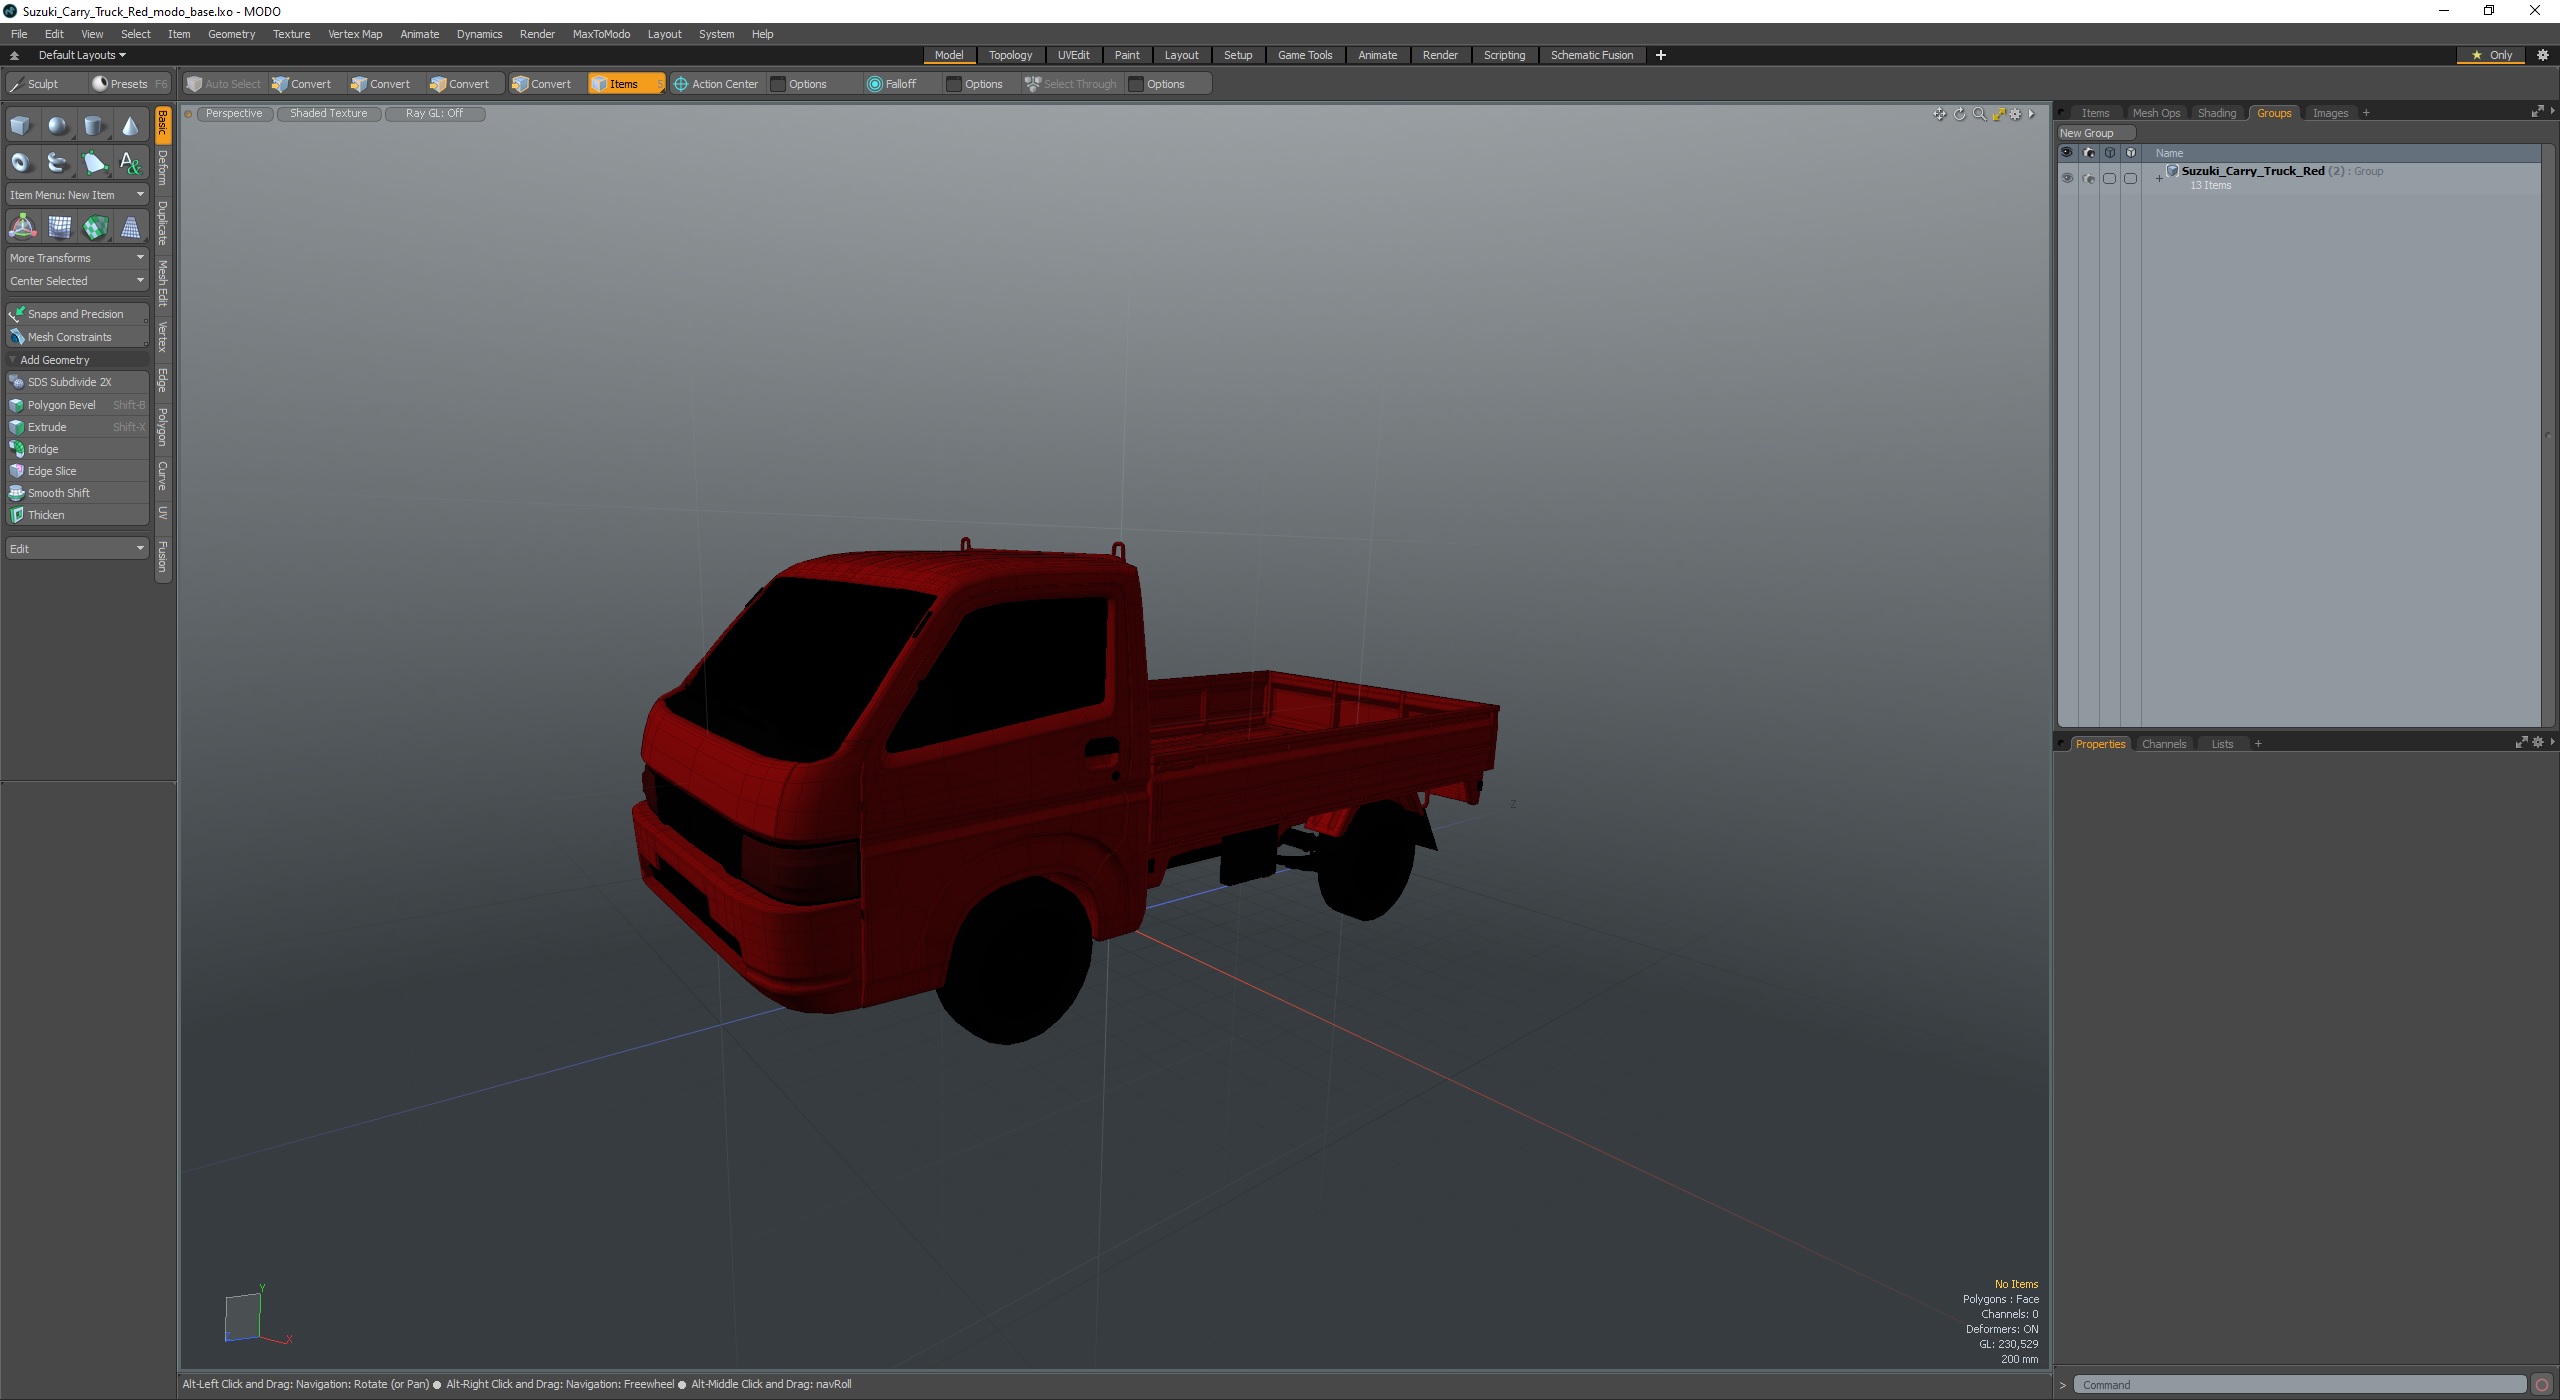Viewport: 2560px width, 1400px height.
Task: Toggle the Only star button
Action: coord(2492,55)
